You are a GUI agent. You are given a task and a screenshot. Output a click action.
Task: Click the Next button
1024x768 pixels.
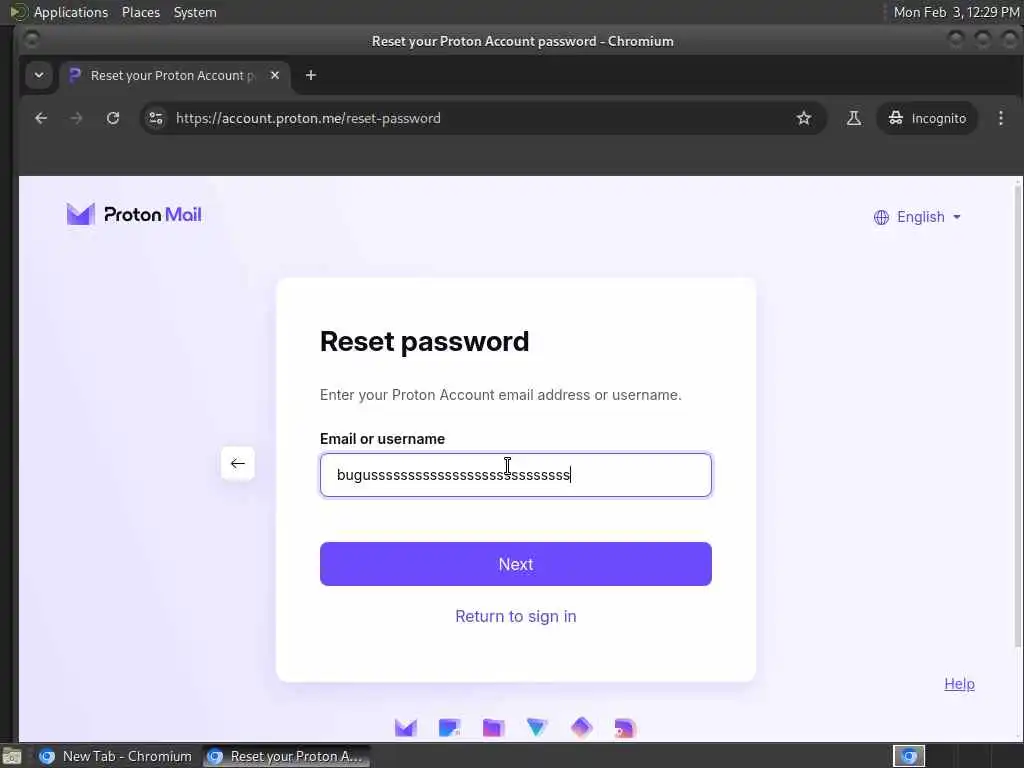[x=516, y=564]
